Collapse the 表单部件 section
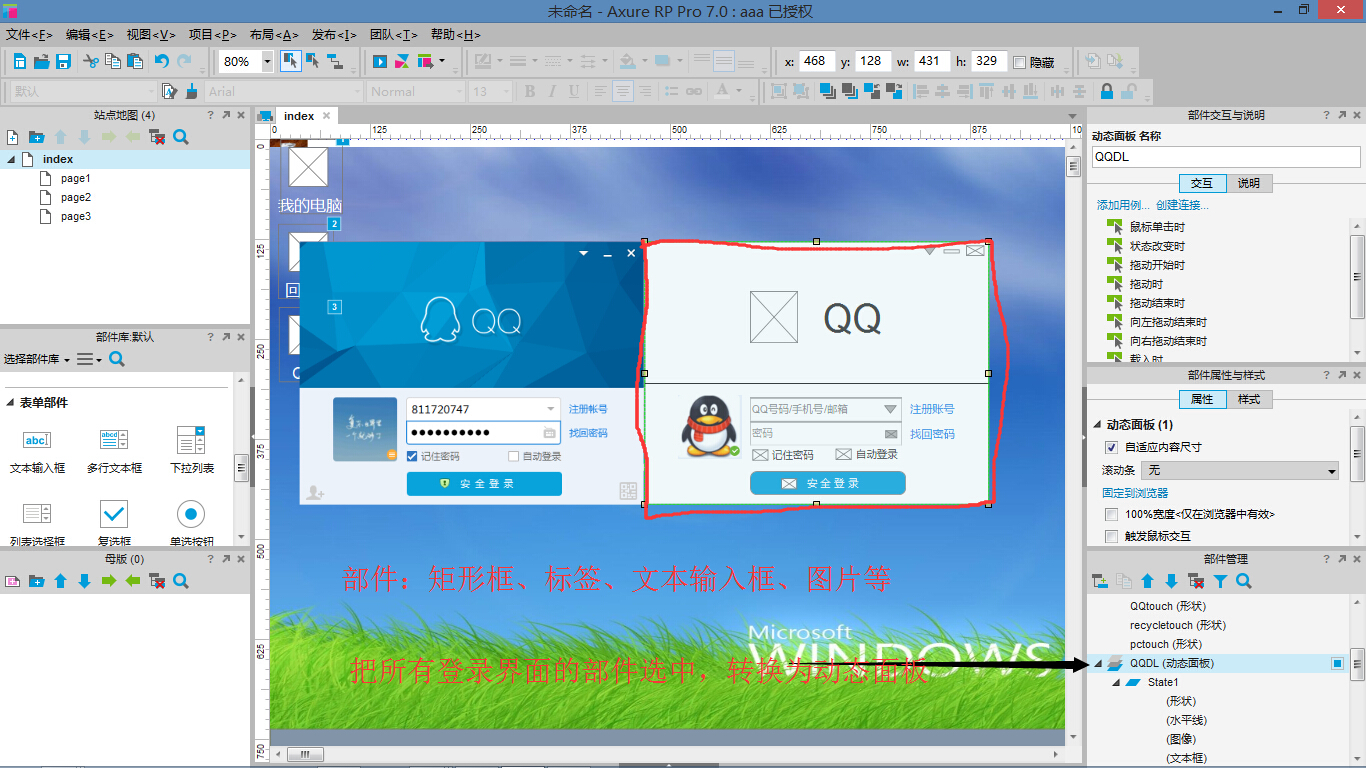 pyautogui.click(x=10, y=402)
